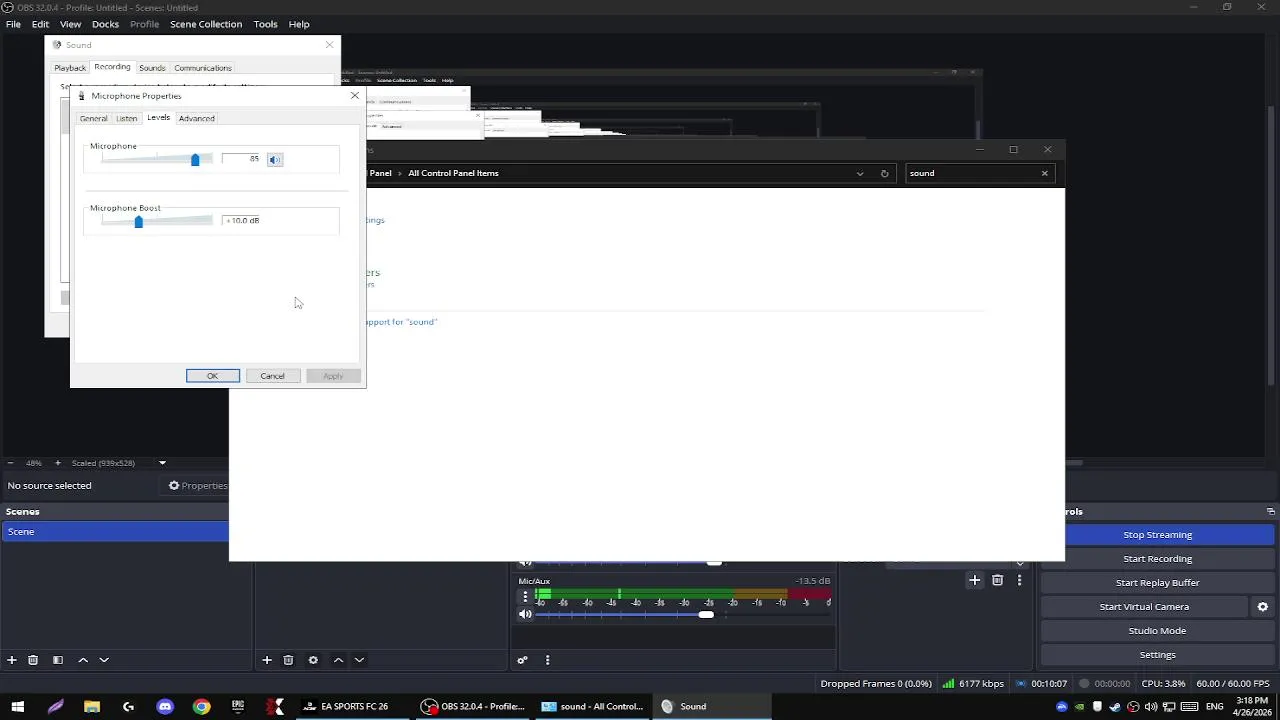Refresh the Control Panel window
The image size is (1280, 720).
[x=884, y=173]
